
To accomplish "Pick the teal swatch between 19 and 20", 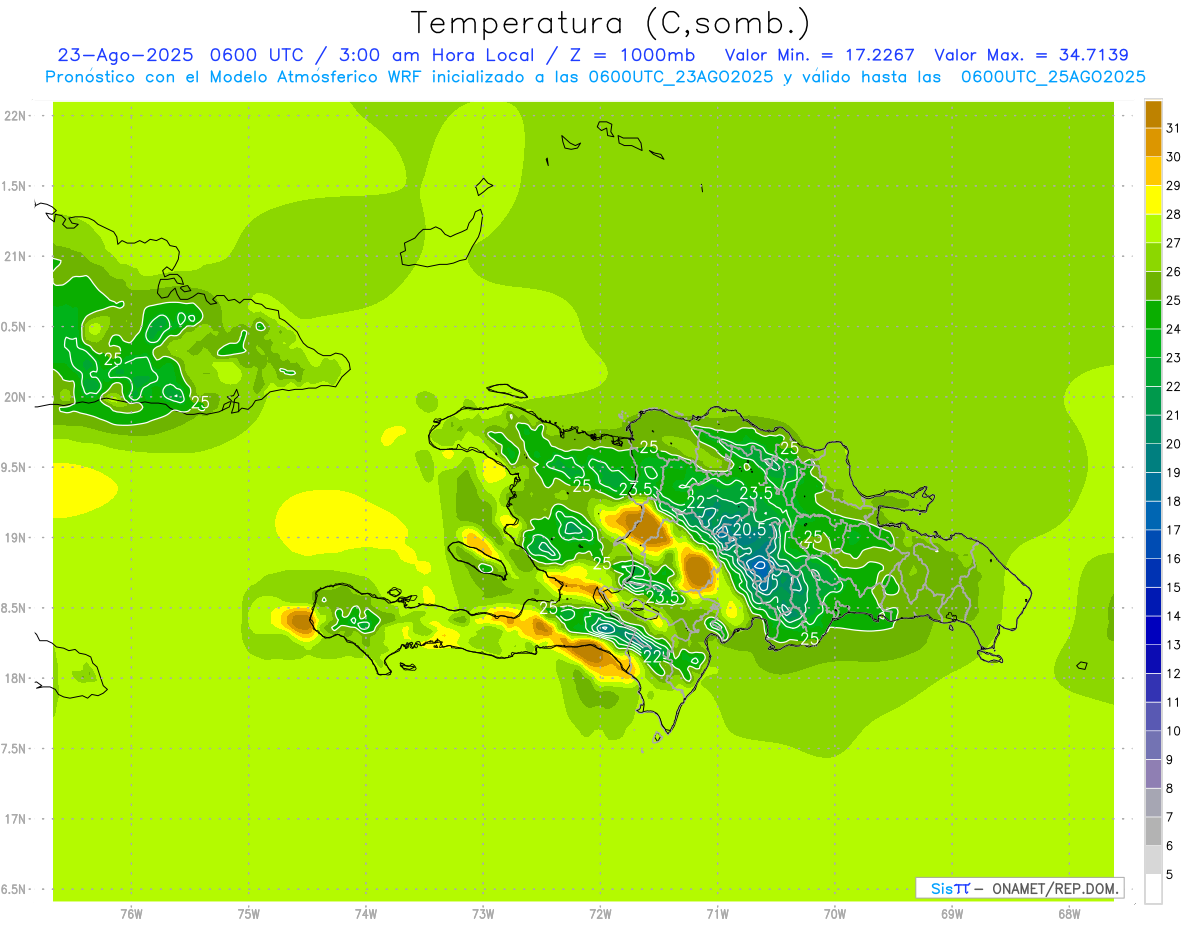I will (1153, 459).
